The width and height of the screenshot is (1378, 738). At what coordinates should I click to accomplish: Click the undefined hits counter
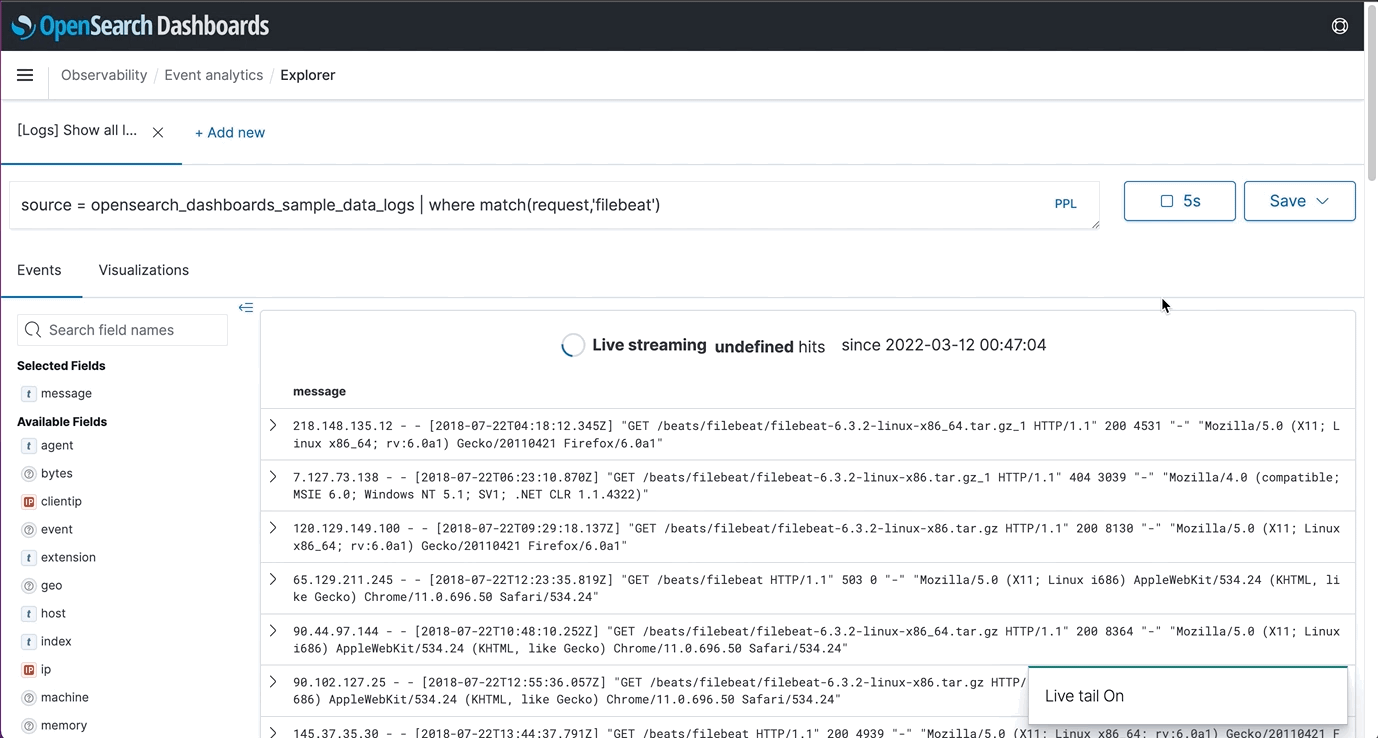tap(770, 347)
